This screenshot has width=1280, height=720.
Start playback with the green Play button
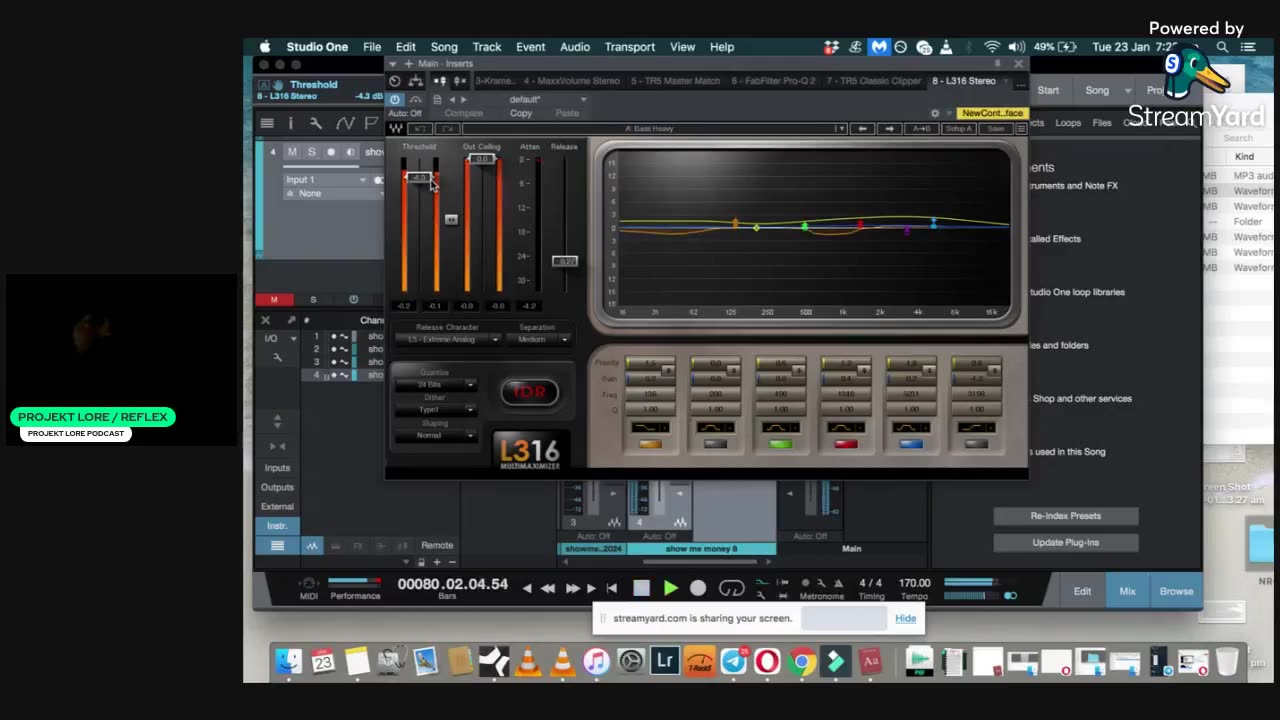tap(670, 589)
